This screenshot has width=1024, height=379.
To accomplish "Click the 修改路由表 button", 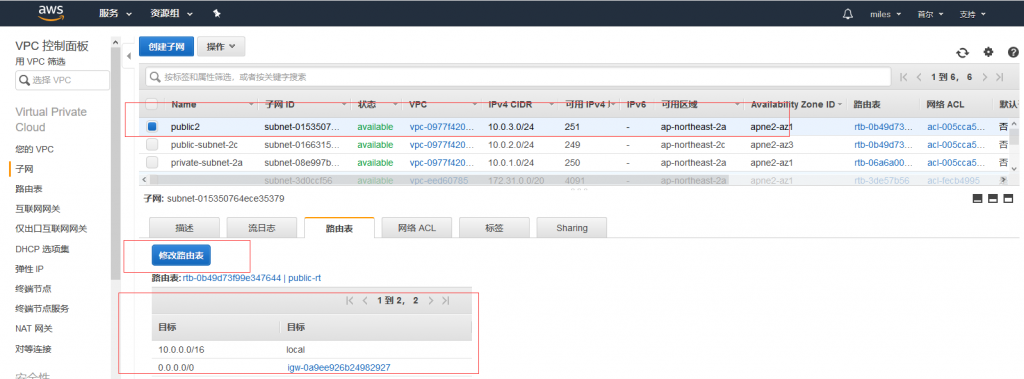I will [x=181, y=255].
